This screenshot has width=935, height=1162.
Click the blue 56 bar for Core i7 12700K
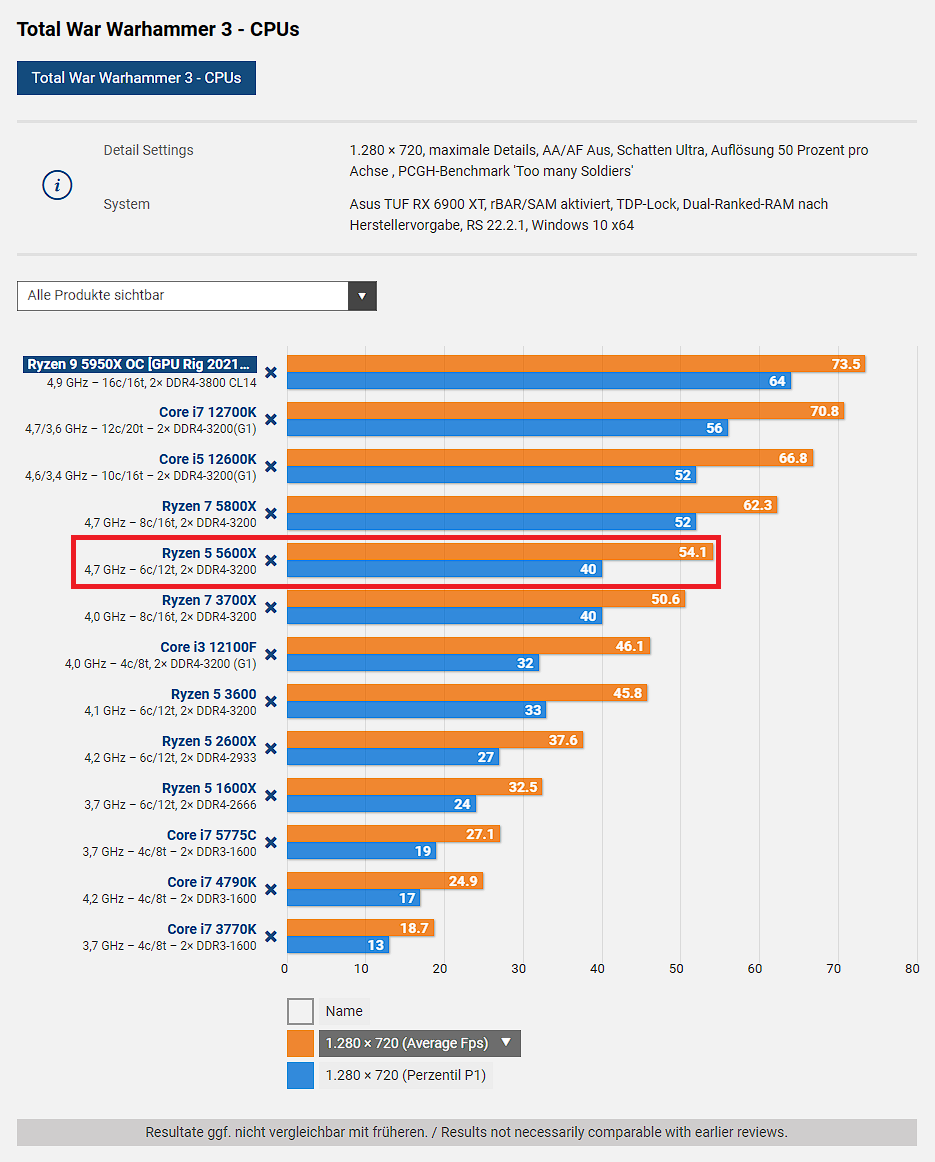pos(508,428)
